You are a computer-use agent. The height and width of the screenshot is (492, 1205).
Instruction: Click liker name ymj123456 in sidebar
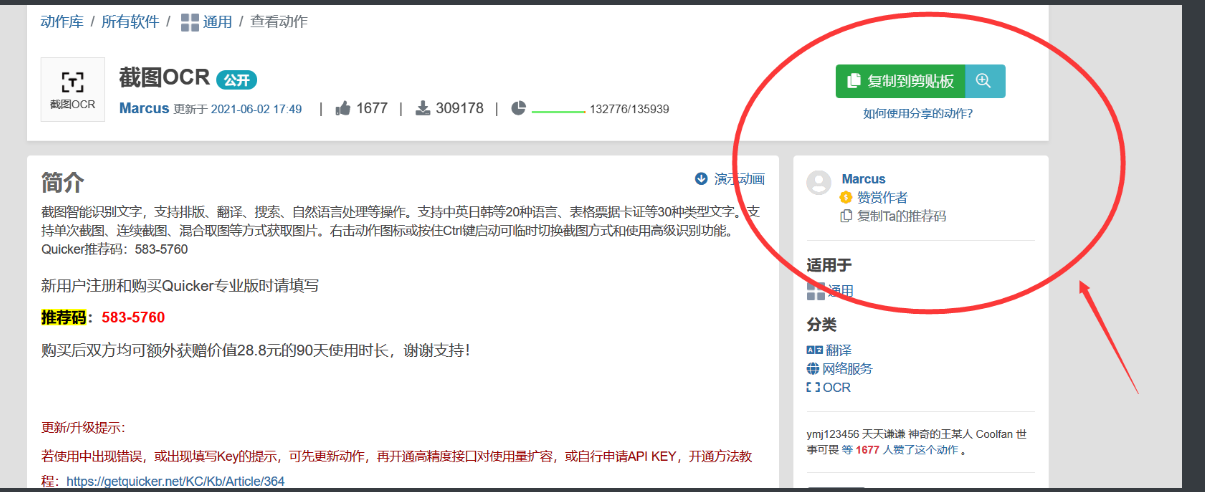835,434
